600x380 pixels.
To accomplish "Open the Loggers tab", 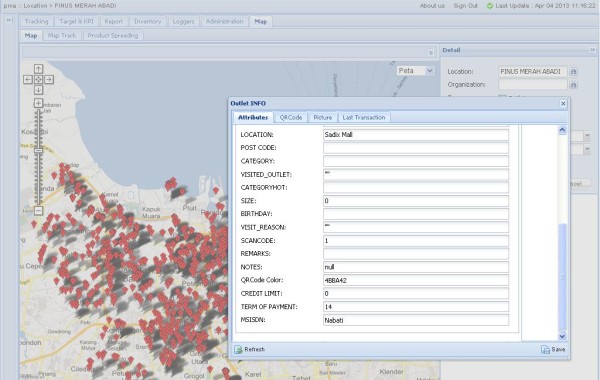I will point(183,21).
